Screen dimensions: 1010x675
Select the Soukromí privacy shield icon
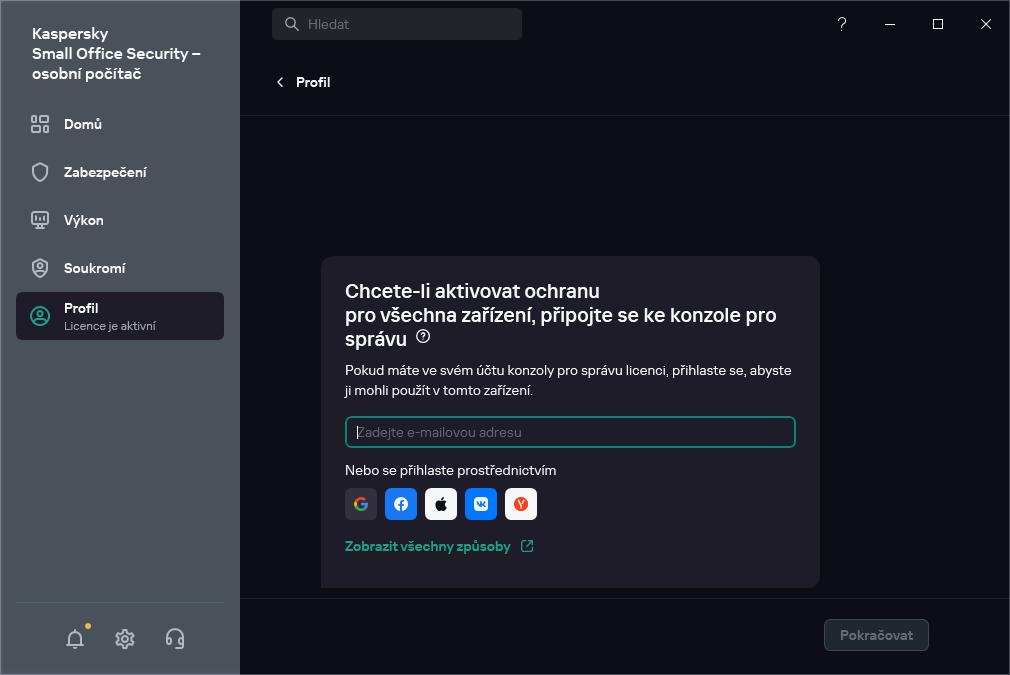[x=40, y=268]
